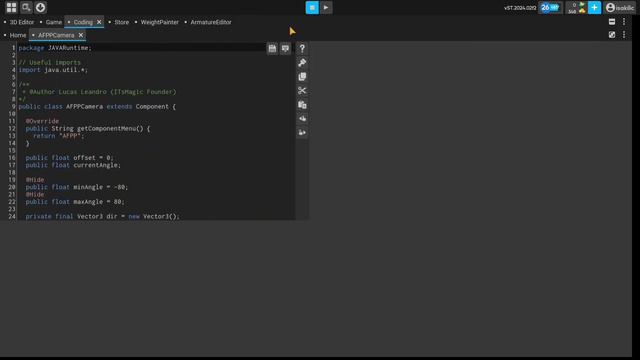The image size is (640, 360).
Task: Close the Coding tab
Action: [x=99, y=22]
